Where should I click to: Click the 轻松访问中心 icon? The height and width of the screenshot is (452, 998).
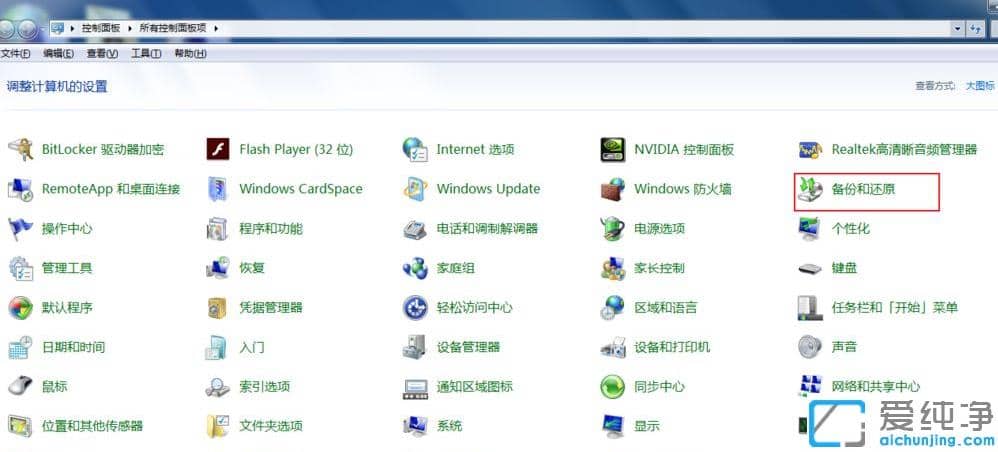tap(415, 308)
